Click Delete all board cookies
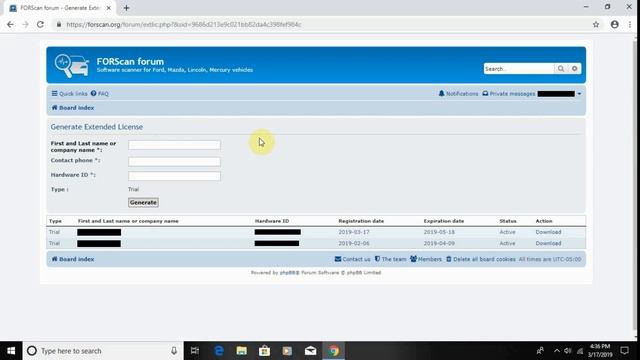Image resolution: width=640 pixels, height=360 pixels. [x=480, y=259]
